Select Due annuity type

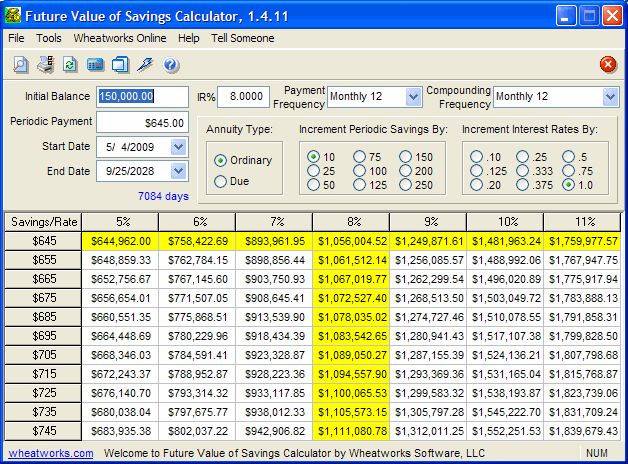click(220, 181)
